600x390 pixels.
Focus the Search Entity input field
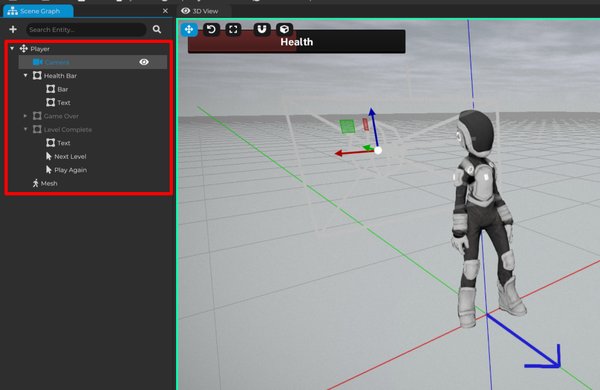pyautogui.click(x=86, y=29)
